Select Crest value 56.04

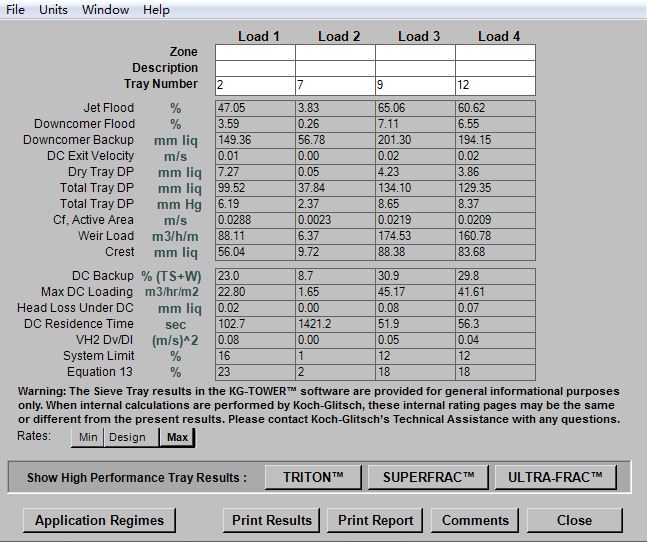click(255, 252)
